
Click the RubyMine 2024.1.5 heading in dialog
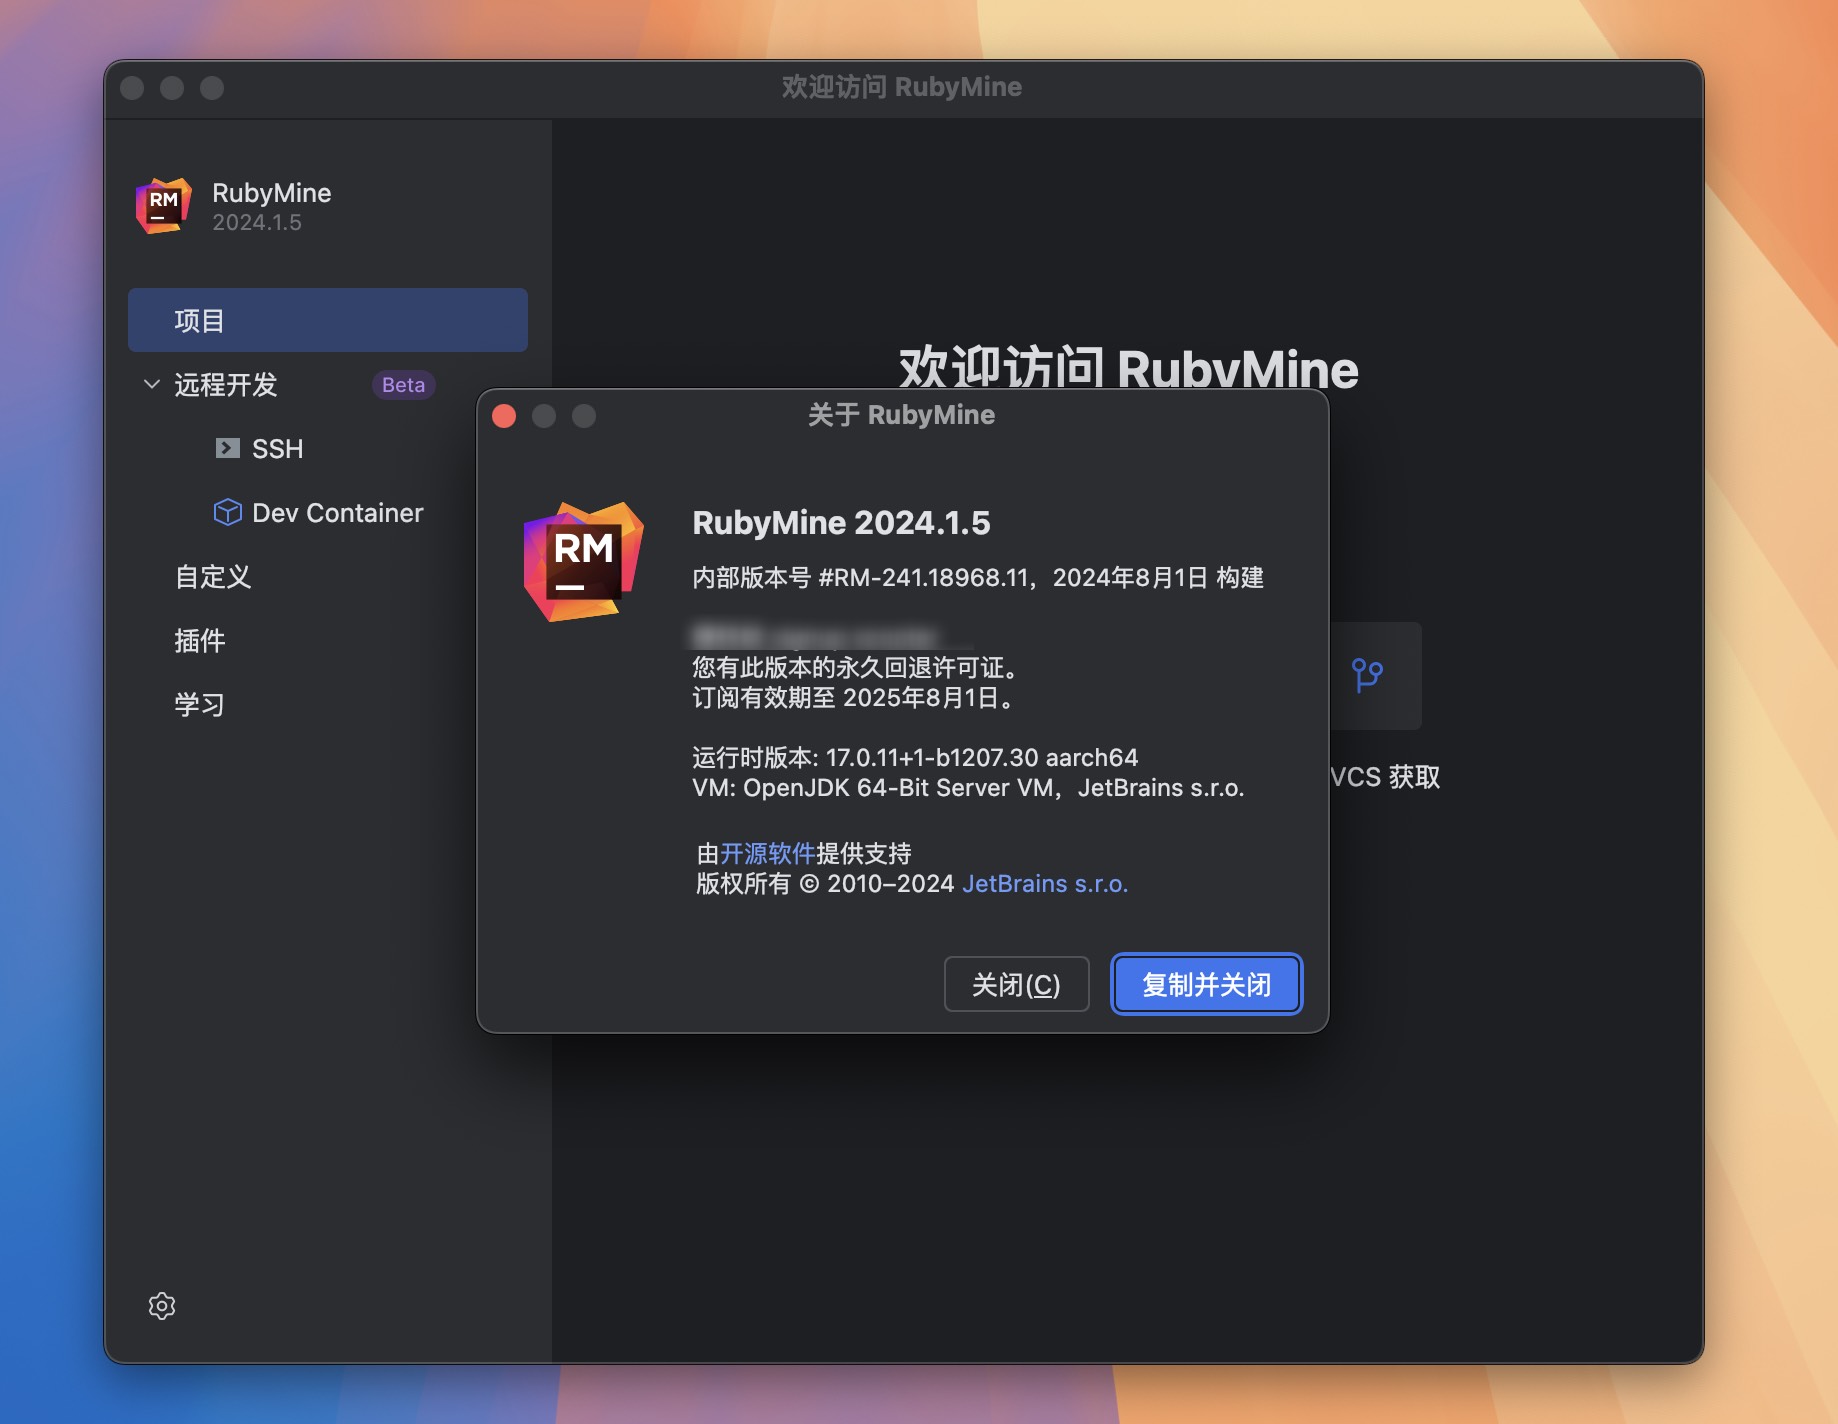tap(841, 522)
